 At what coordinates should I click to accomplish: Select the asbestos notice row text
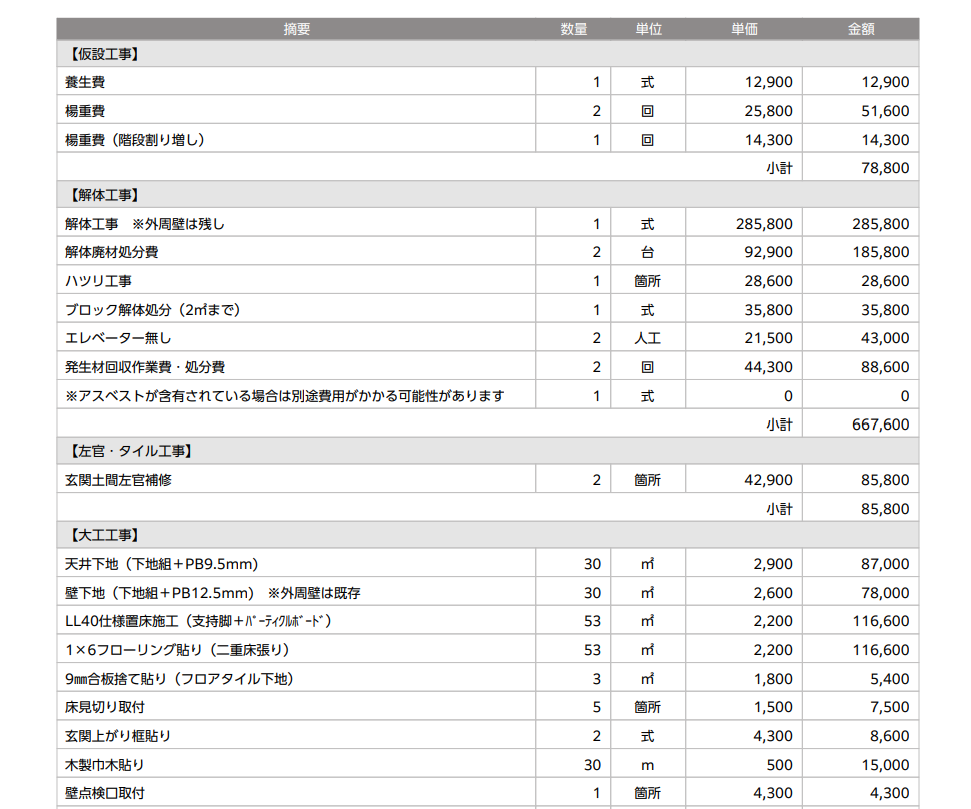click(285, 396)
